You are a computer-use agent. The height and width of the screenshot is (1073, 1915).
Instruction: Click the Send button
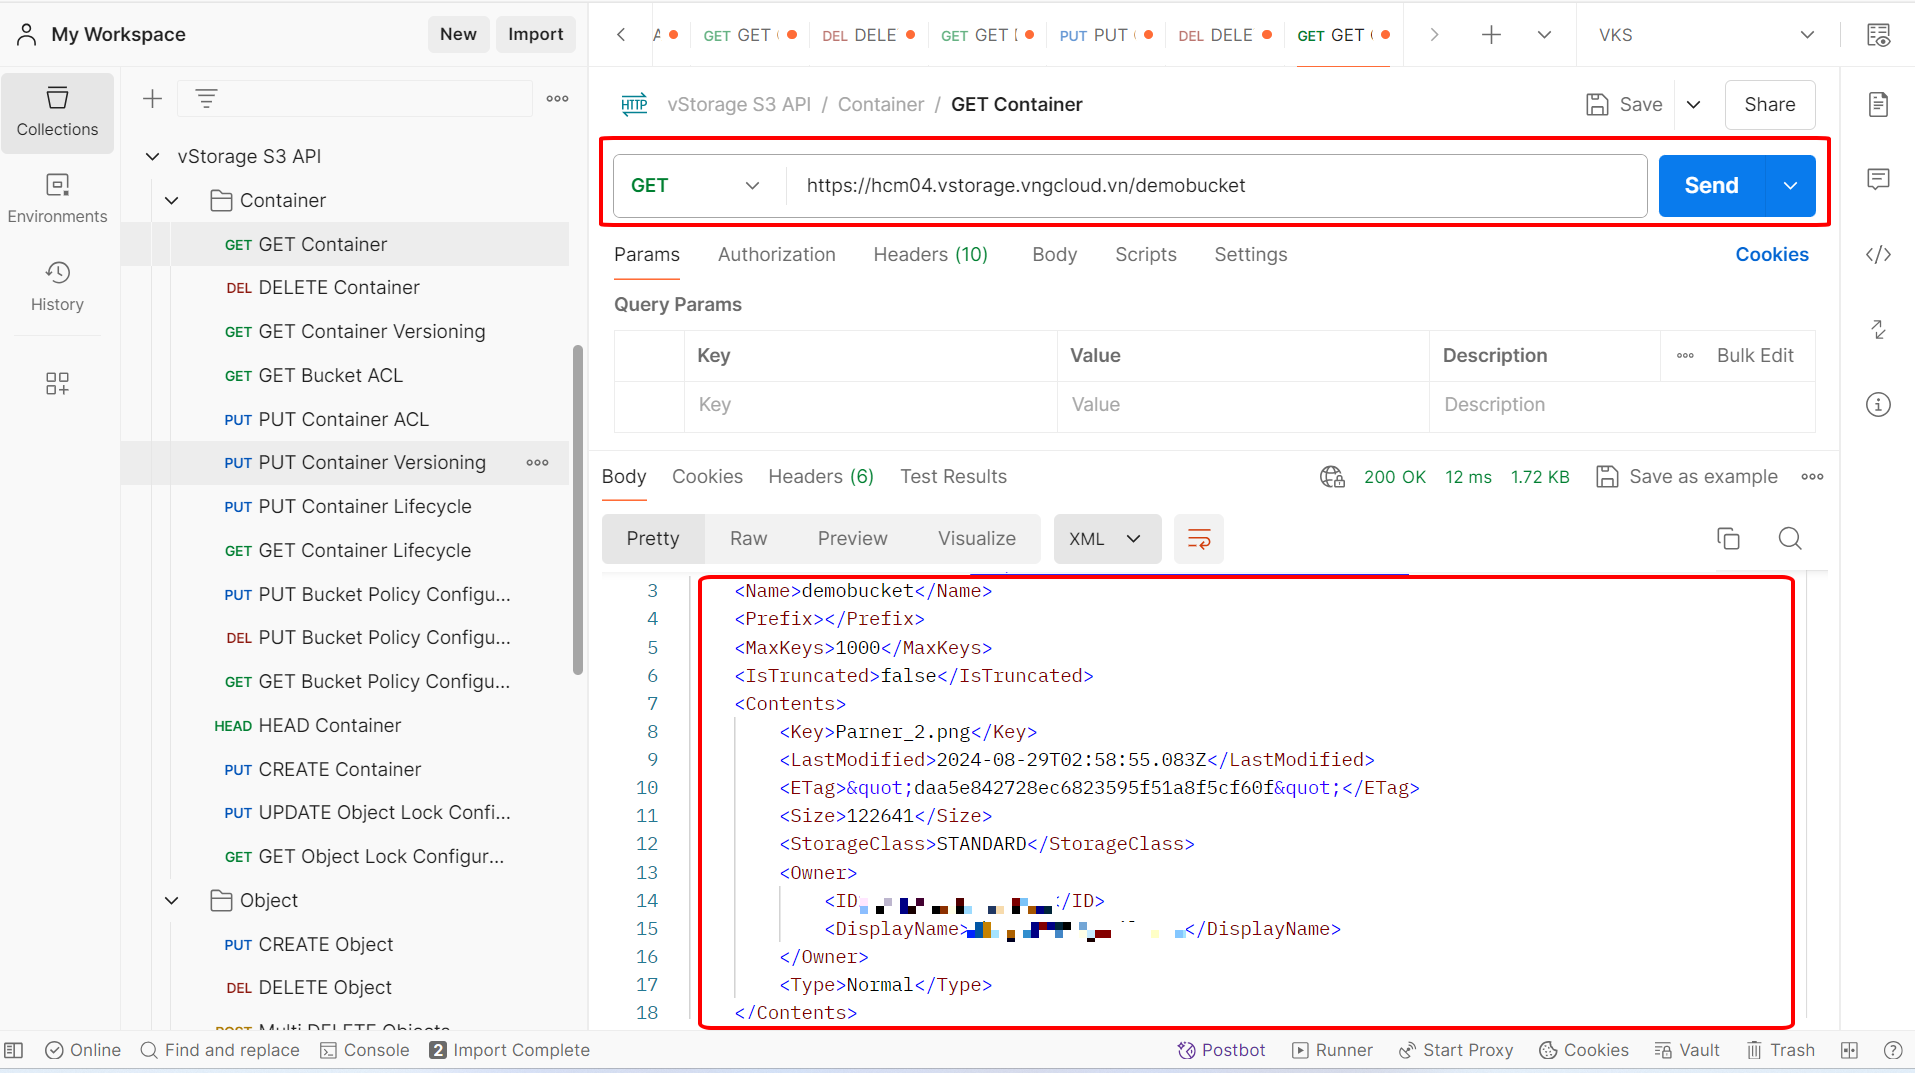click(1711, 186)
